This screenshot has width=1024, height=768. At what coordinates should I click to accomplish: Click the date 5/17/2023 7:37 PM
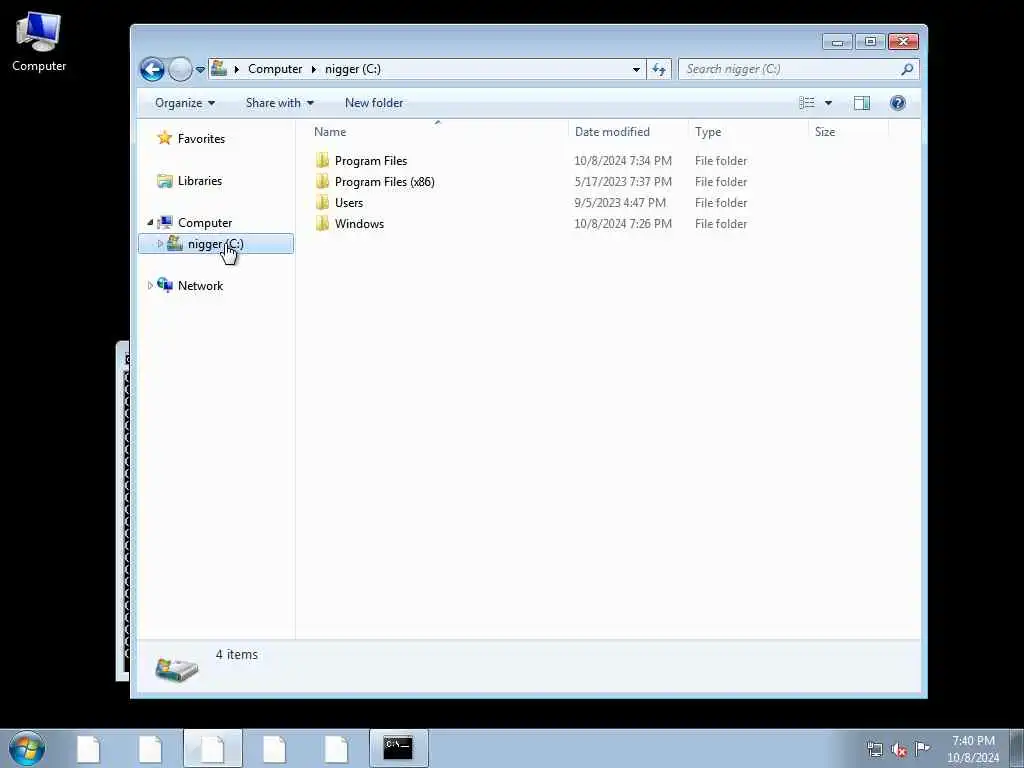pyautogui.click(x=623, y=182)
